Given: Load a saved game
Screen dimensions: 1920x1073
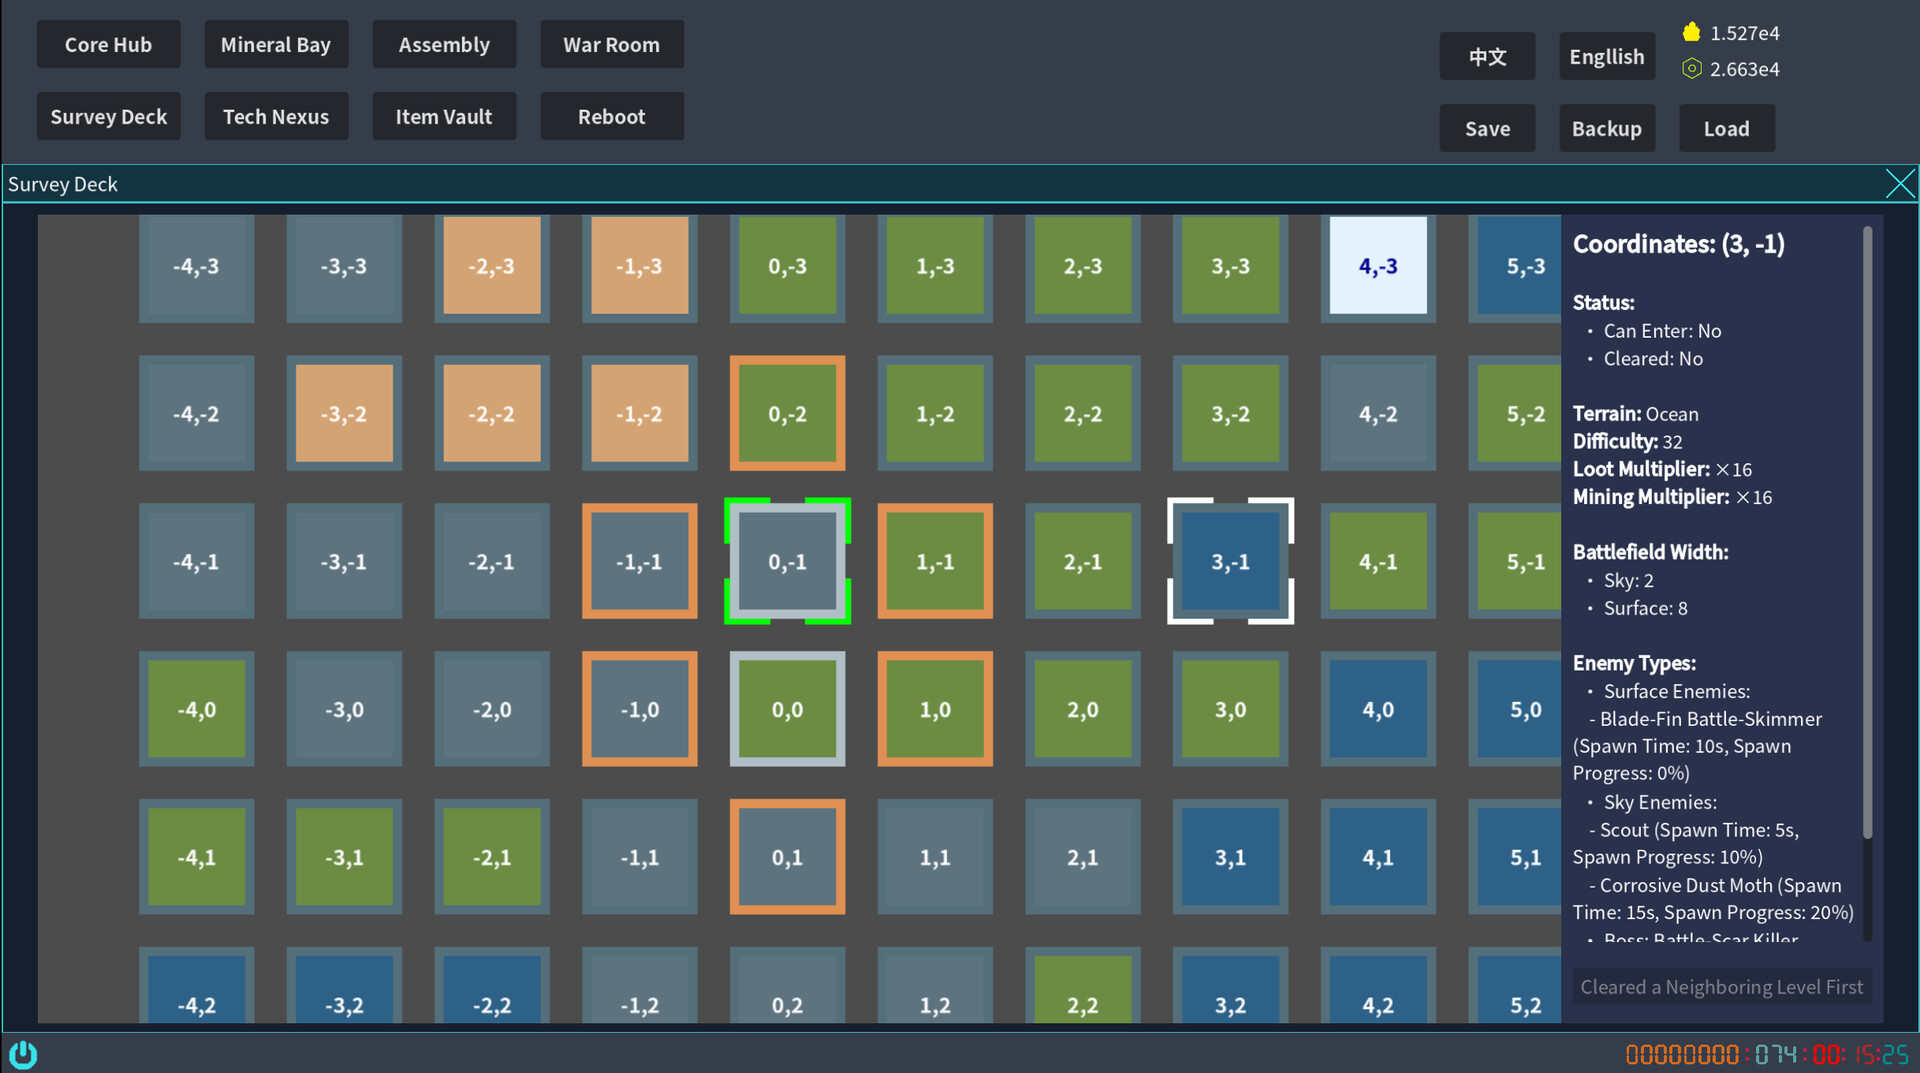Looking at the screenshot, I should [1726, 128].
